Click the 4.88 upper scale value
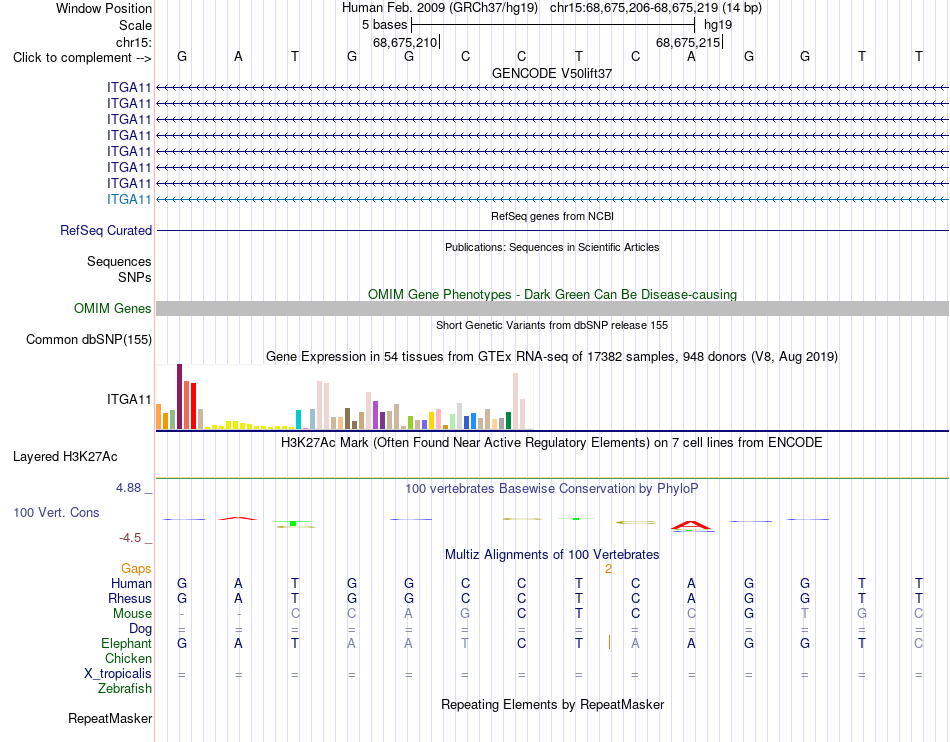 [x=128, y=488]
